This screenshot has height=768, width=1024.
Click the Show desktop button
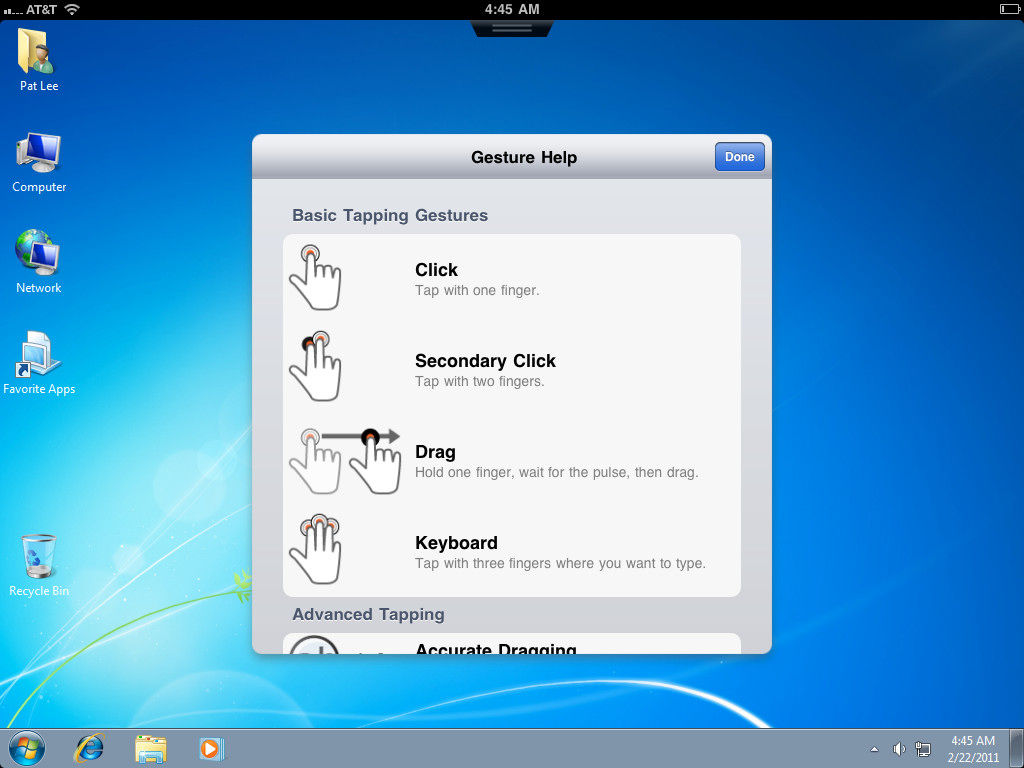click(x=1016, y=748)
